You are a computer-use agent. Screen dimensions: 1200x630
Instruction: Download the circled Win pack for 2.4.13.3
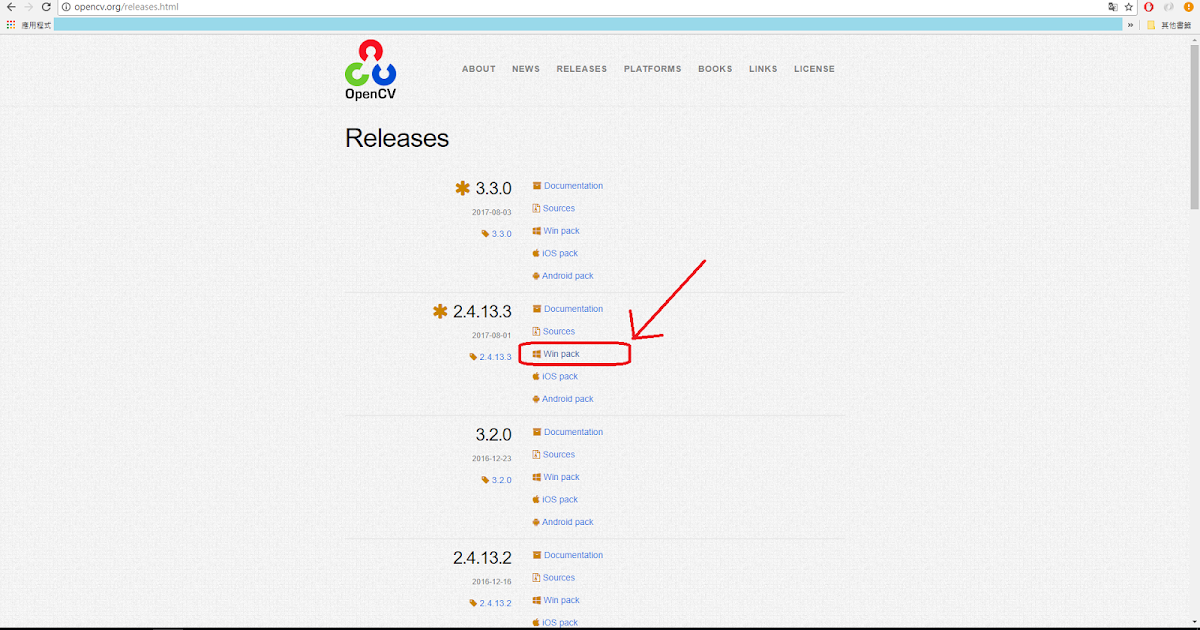coord(560,353)
